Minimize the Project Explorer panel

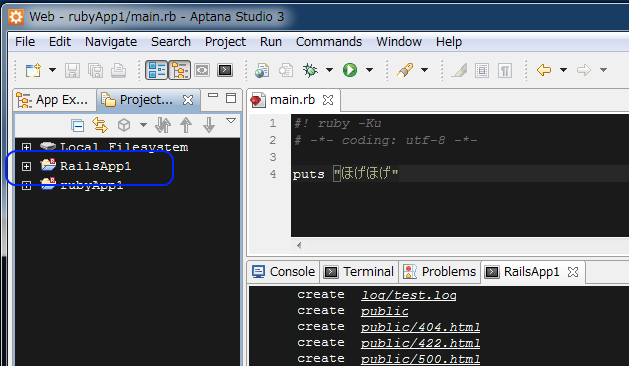point(213,96)
